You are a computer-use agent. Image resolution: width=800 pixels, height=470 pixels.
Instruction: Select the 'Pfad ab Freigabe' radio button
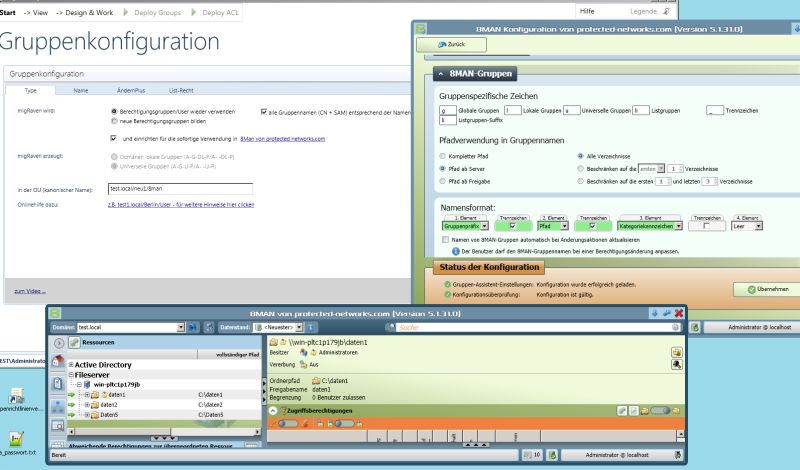pyautogui.click(x=442, y=181)
